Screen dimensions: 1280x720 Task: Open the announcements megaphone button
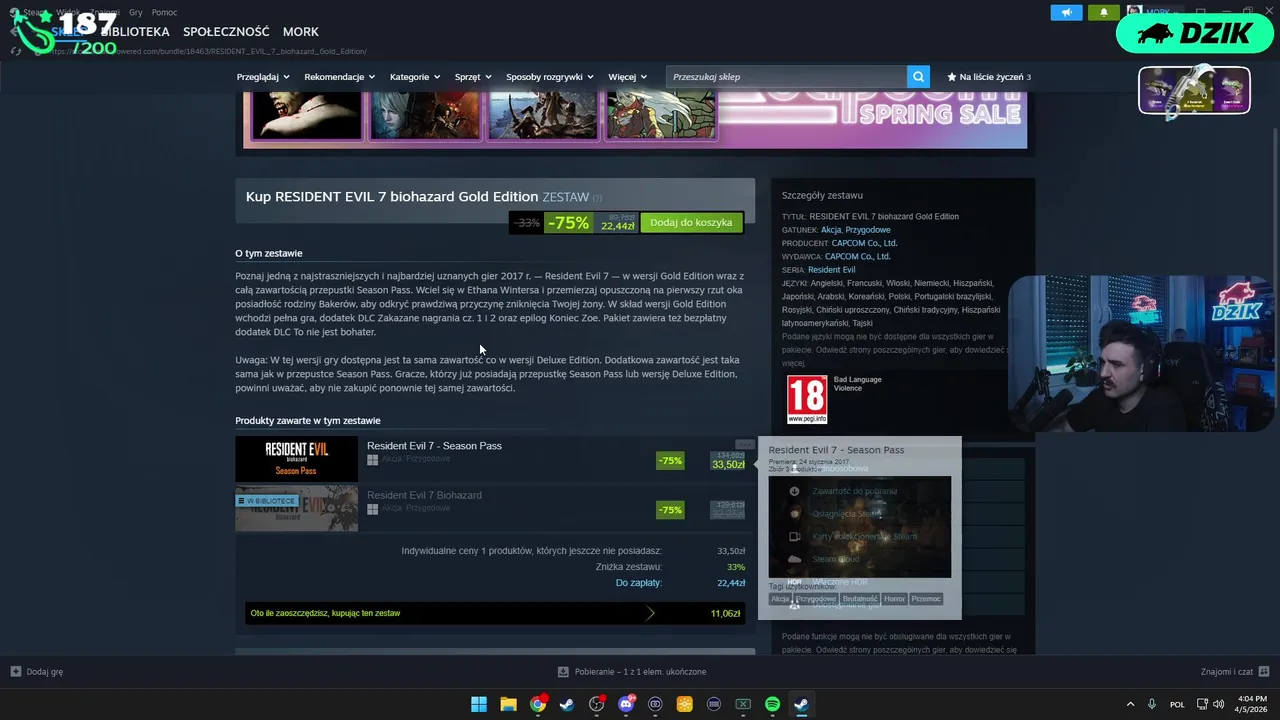pyautogui.click(x=1067, y=13)
